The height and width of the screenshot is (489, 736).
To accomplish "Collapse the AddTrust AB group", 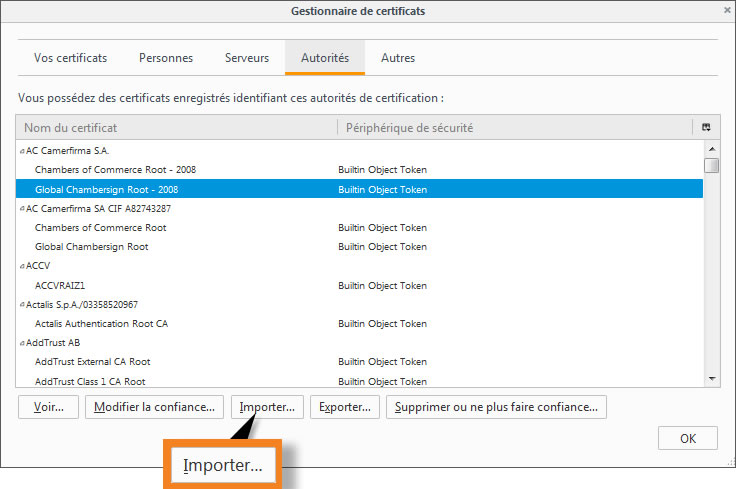I will coord(22,343).
